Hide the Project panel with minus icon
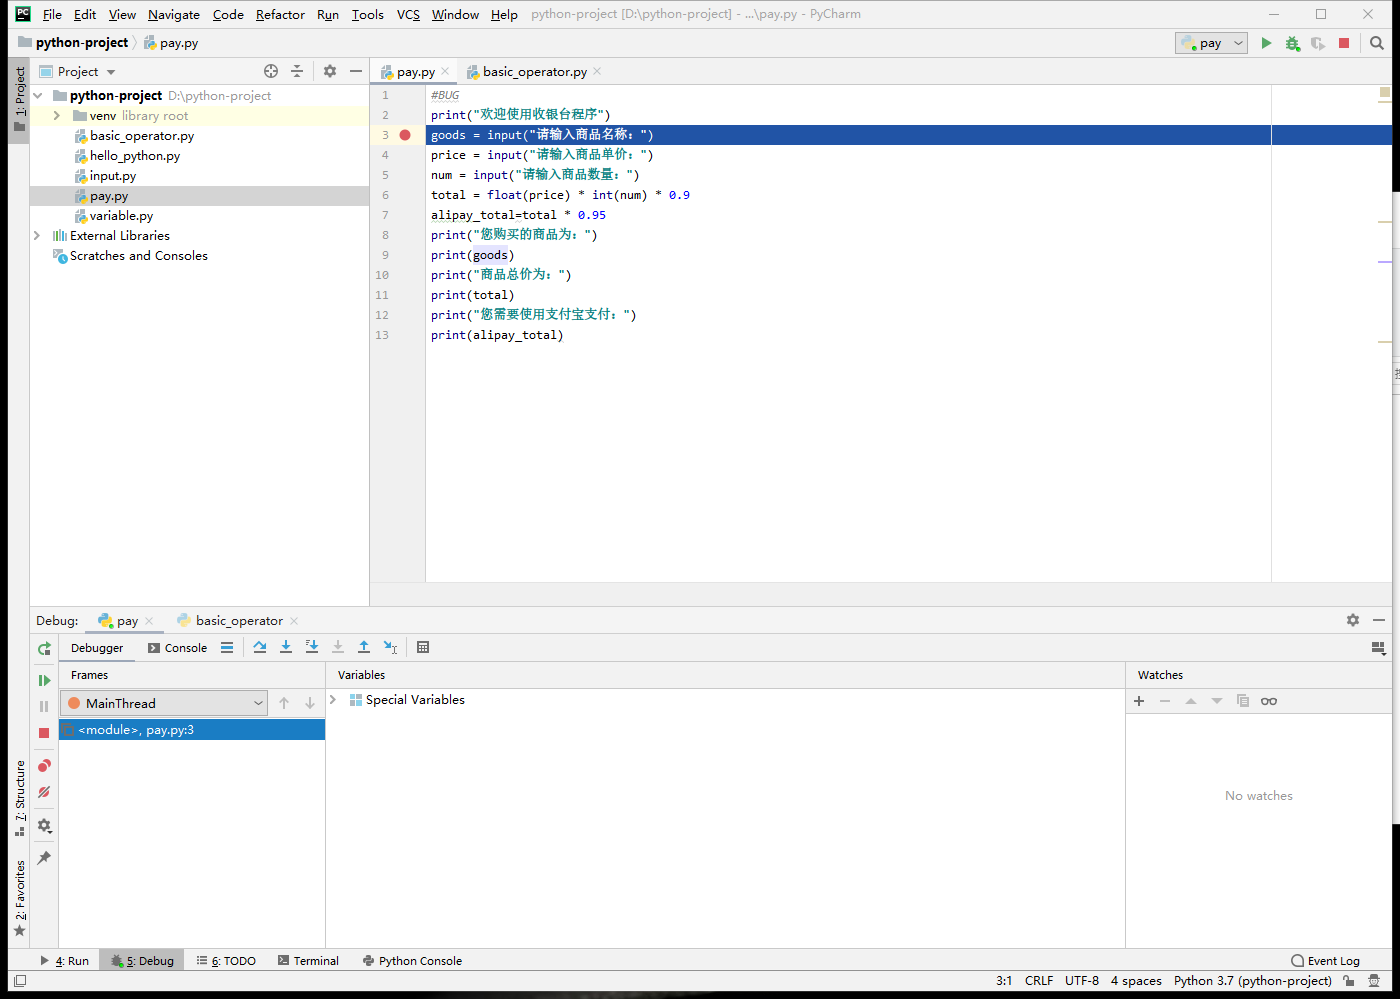The image size is (1400, 999). pos(356,71)
